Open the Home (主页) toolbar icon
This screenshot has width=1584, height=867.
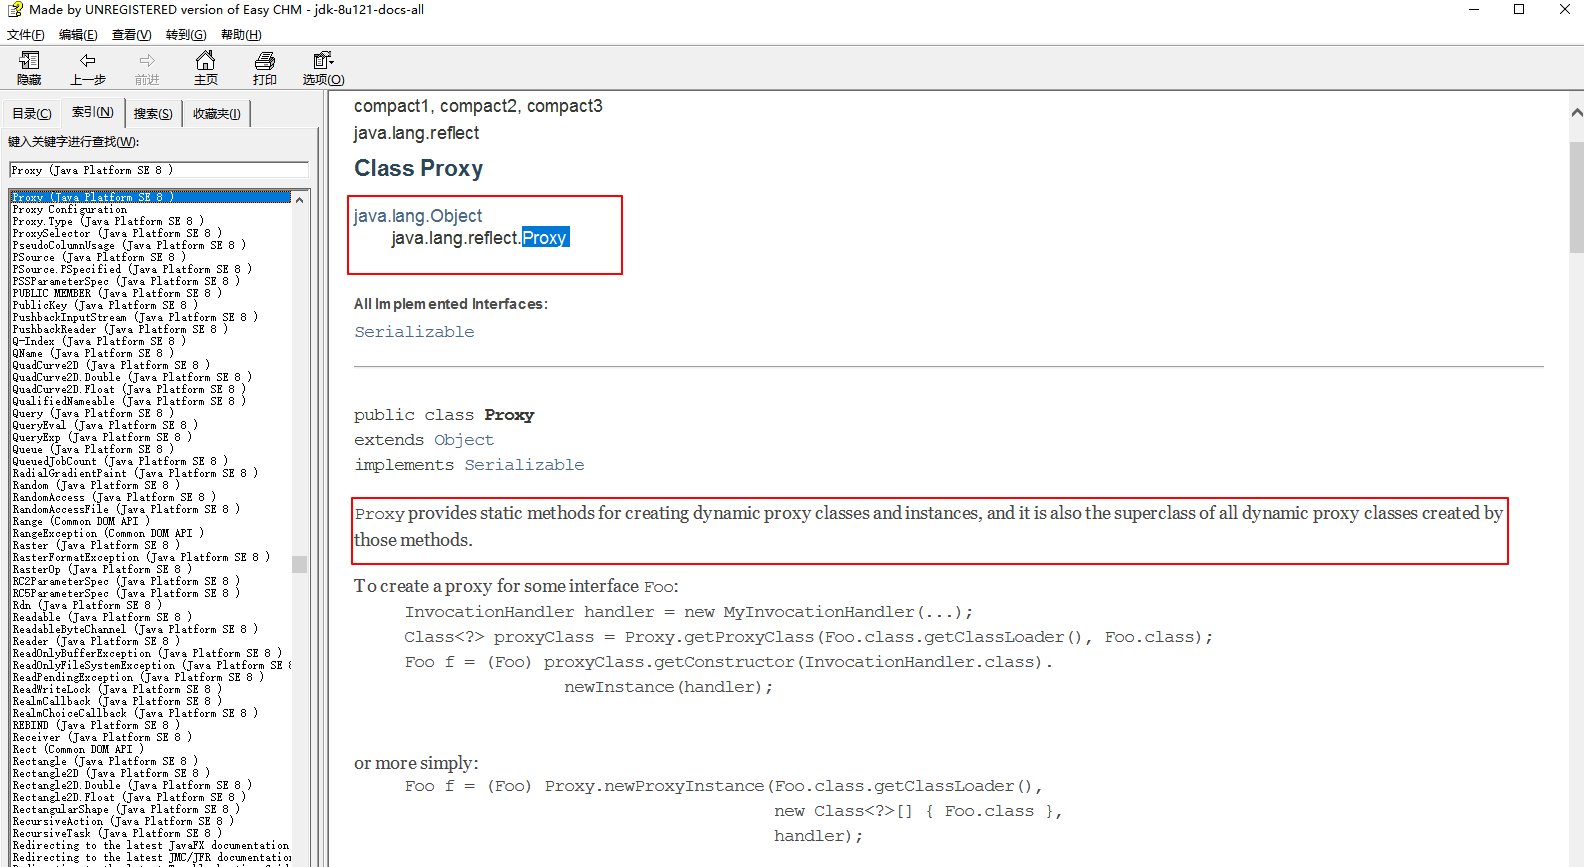205,68
